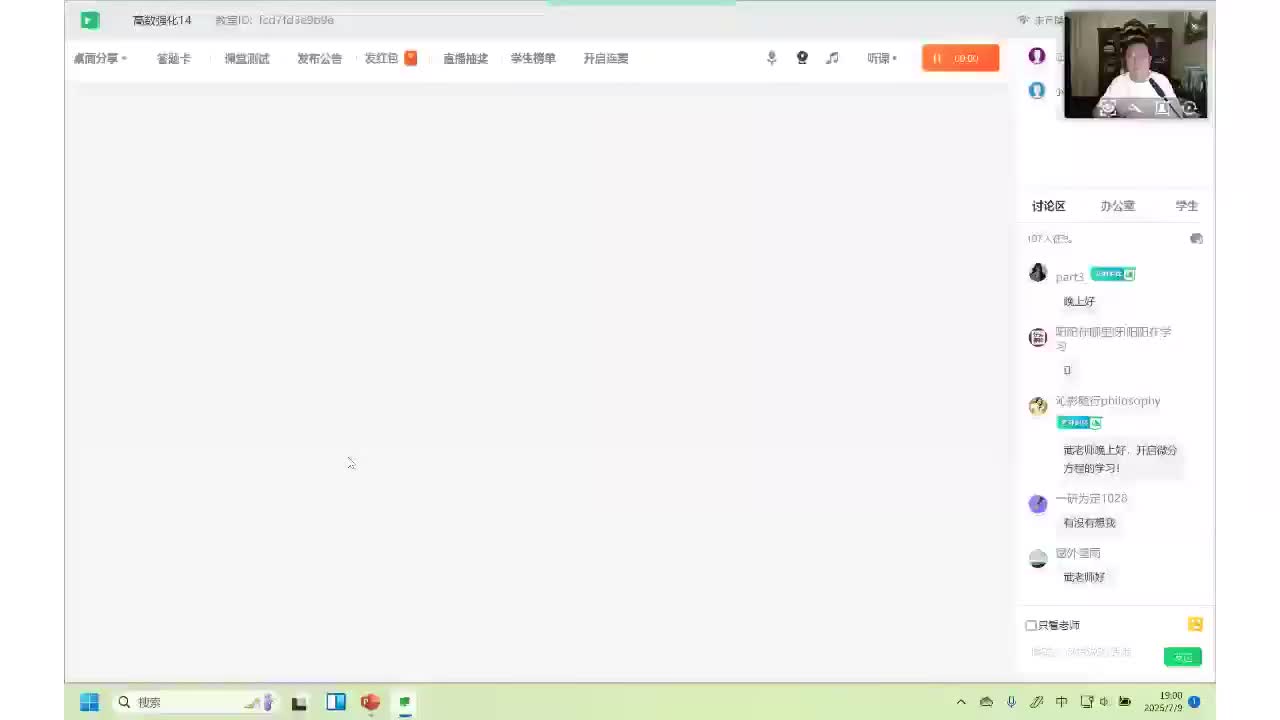Click the green badge next to part3
The image size is (1280, 720).
(1112, 274)
